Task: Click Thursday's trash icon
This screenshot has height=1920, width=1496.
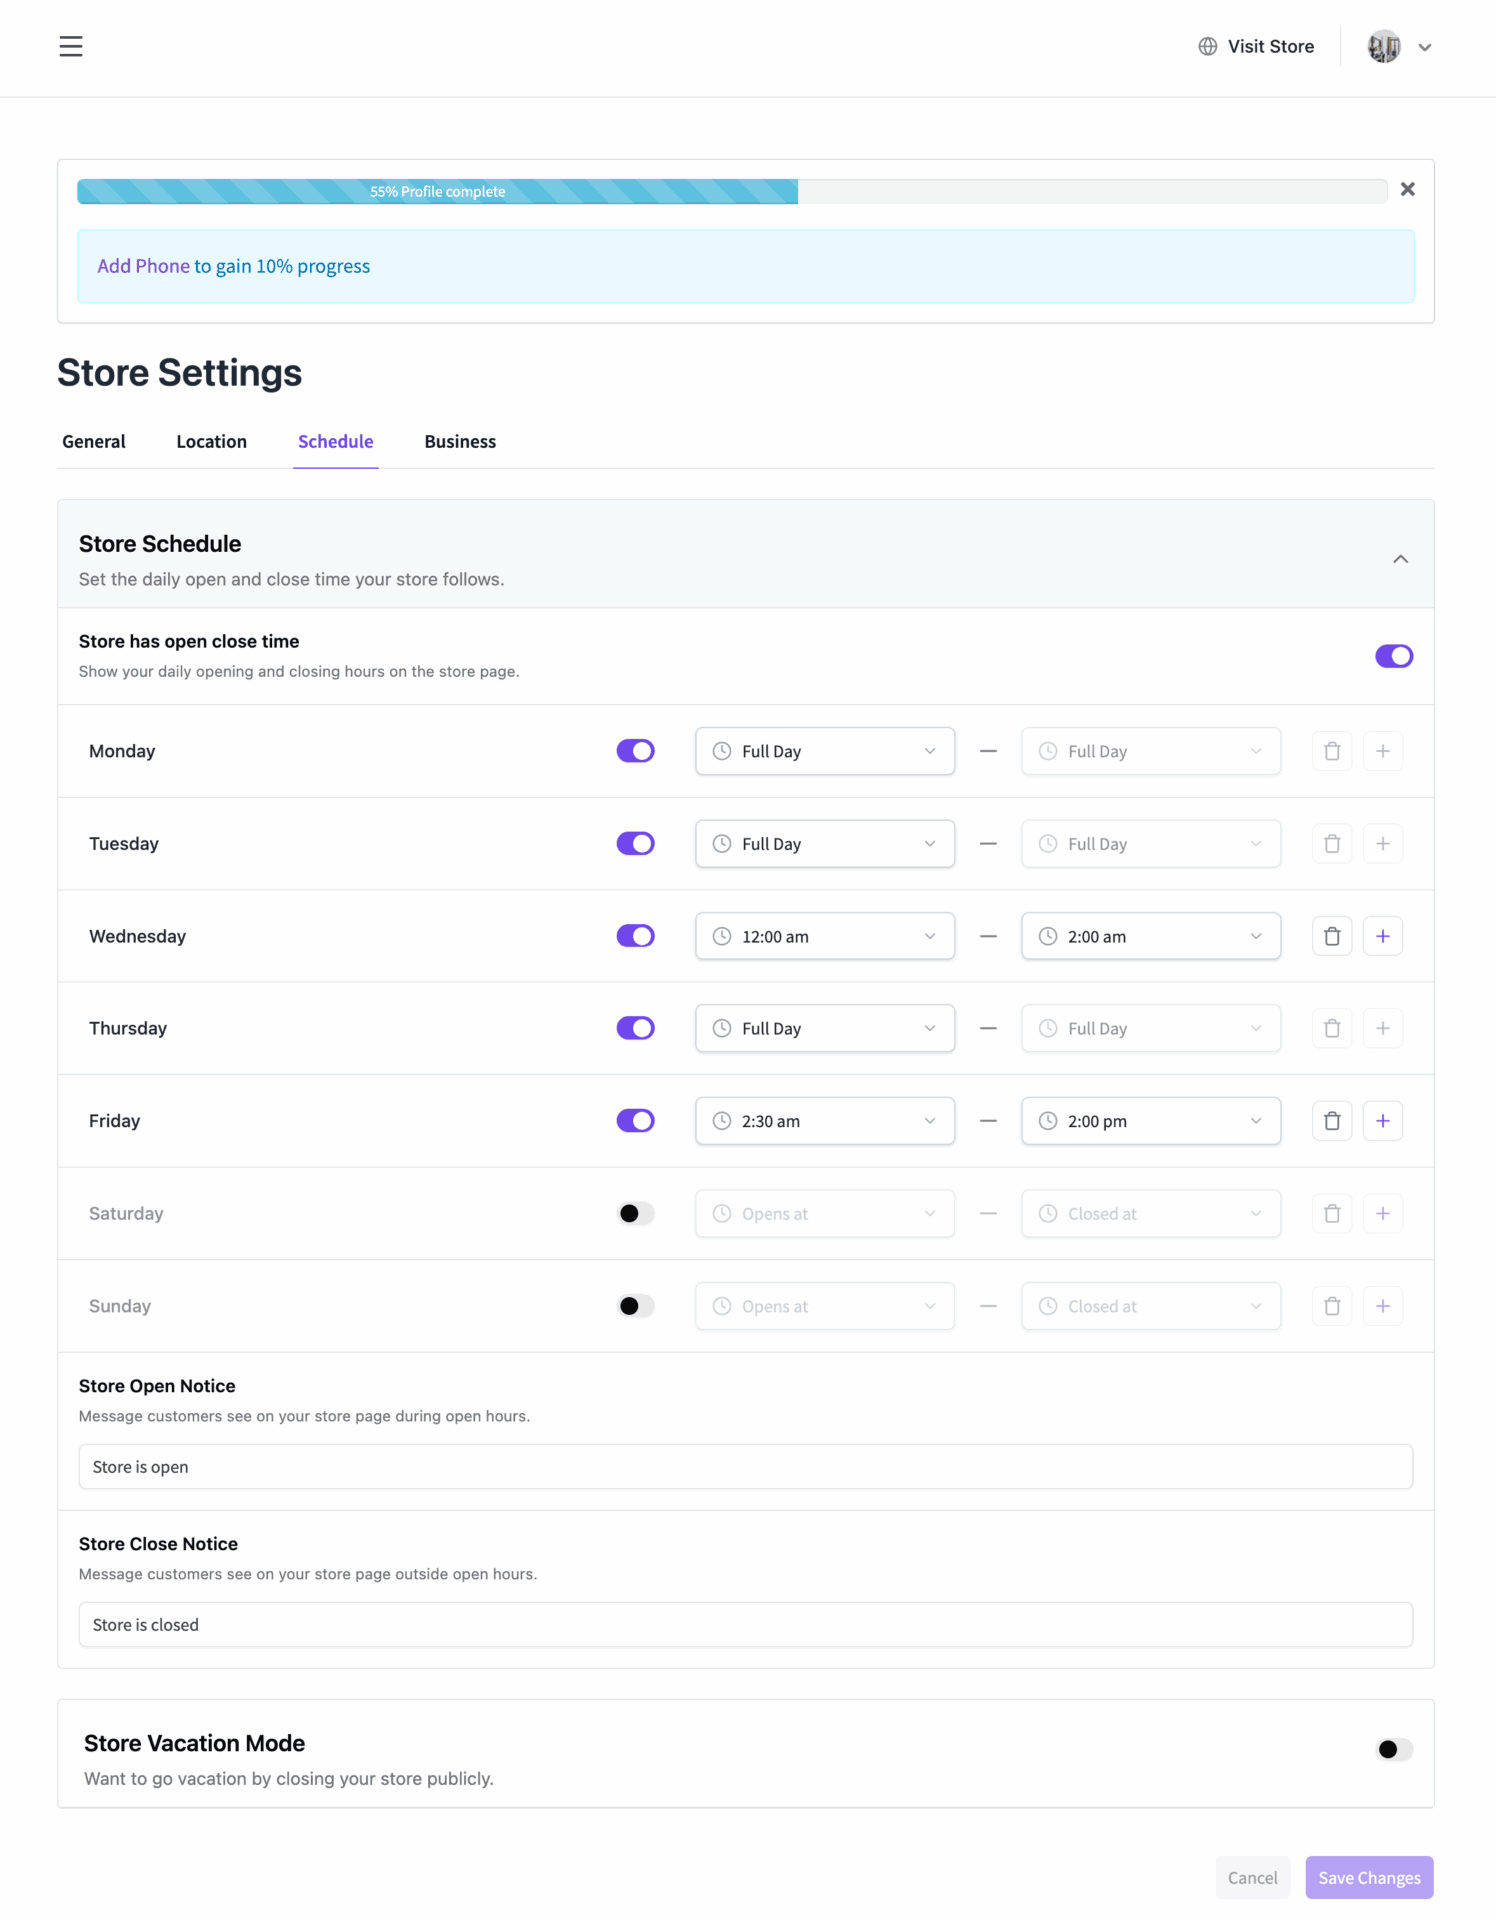Action: (x=1332, y=1028)
